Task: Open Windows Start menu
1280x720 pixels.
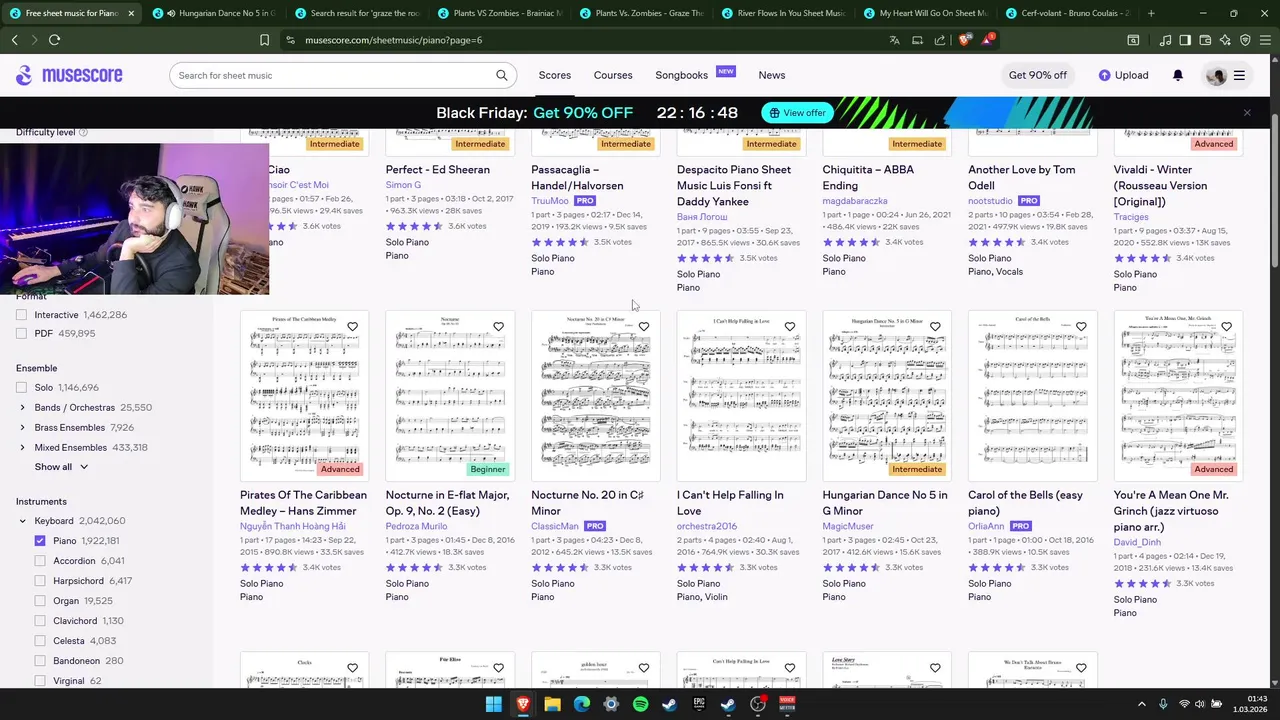Action: (493, 704)
